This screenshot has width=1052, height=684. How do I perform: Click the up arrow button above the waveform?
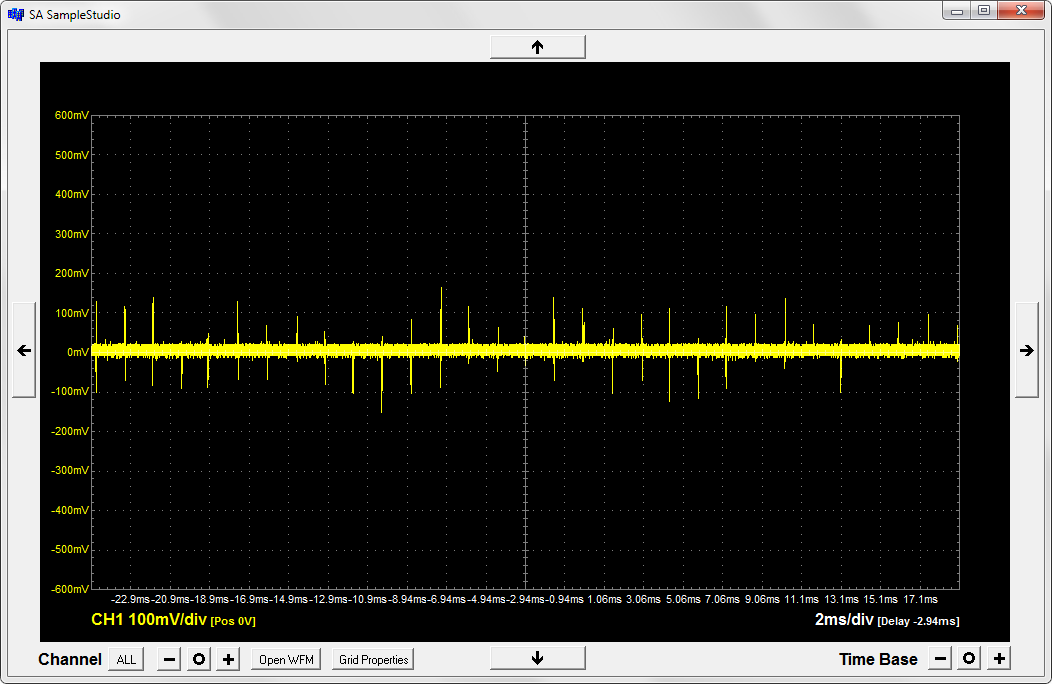click(x=537, y=47)
